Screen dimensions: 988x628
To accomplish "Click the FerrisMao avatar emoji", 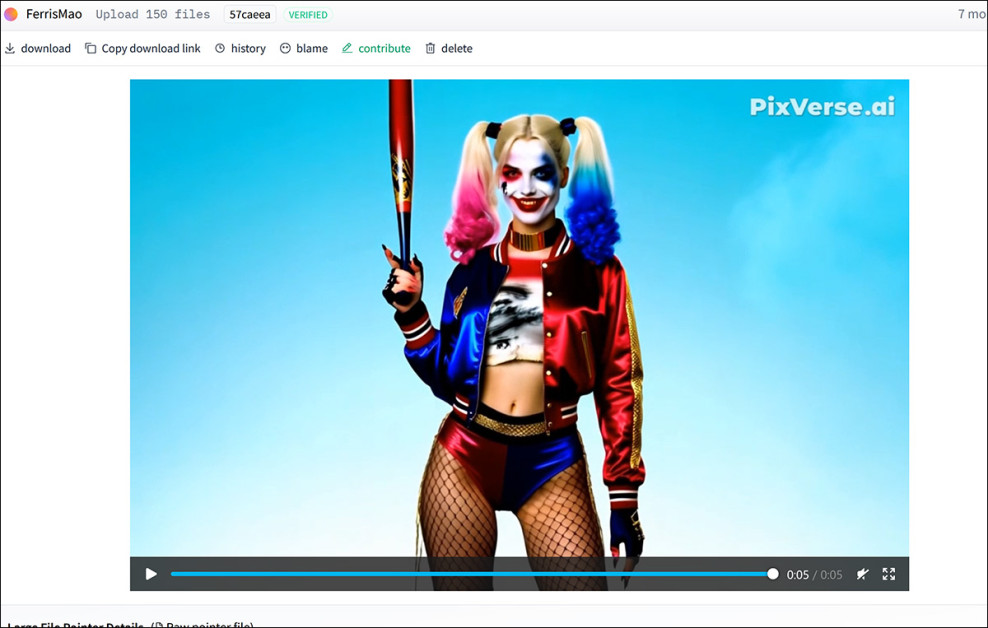I will [13, 14].
